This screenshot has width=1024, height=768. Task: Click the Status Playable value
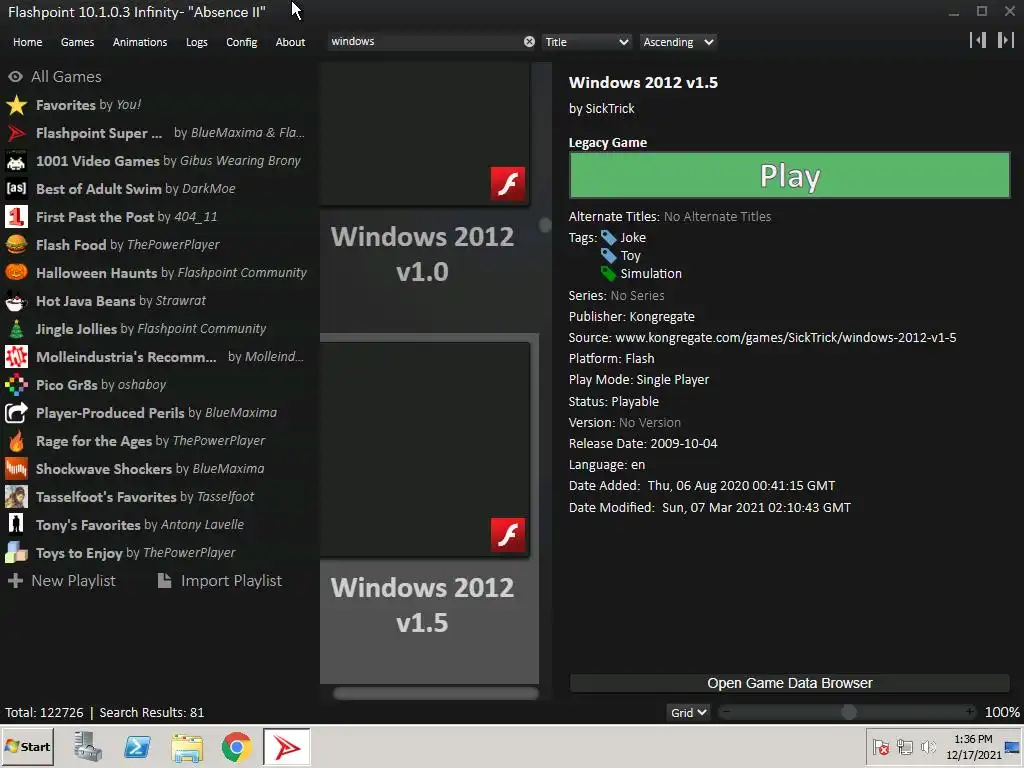pos(635,402)
